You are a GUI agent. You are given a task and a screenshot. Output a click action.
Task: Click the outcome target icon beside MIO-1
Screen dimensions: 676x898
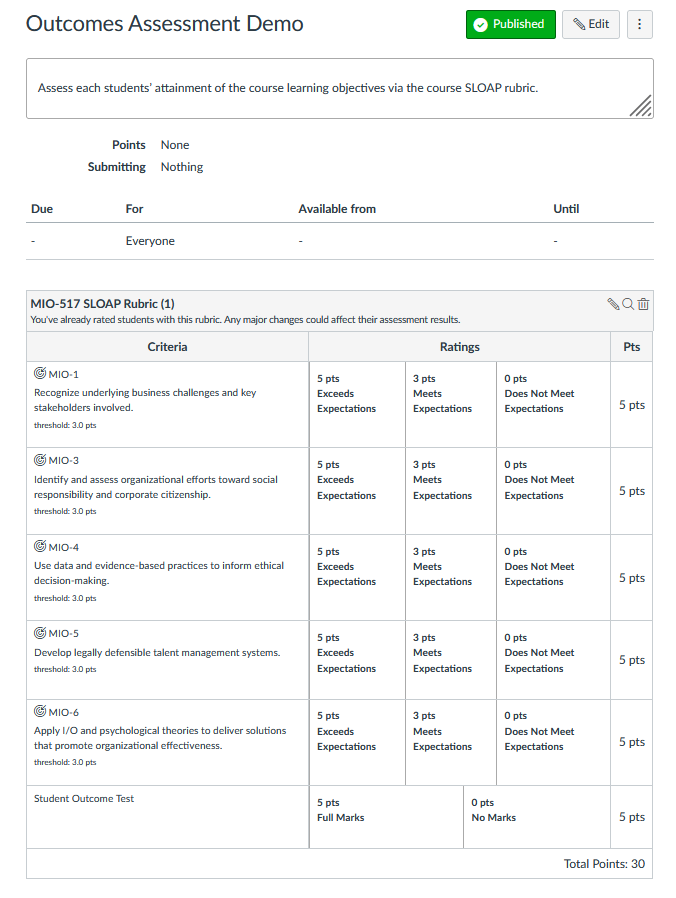tap(40, 373)
